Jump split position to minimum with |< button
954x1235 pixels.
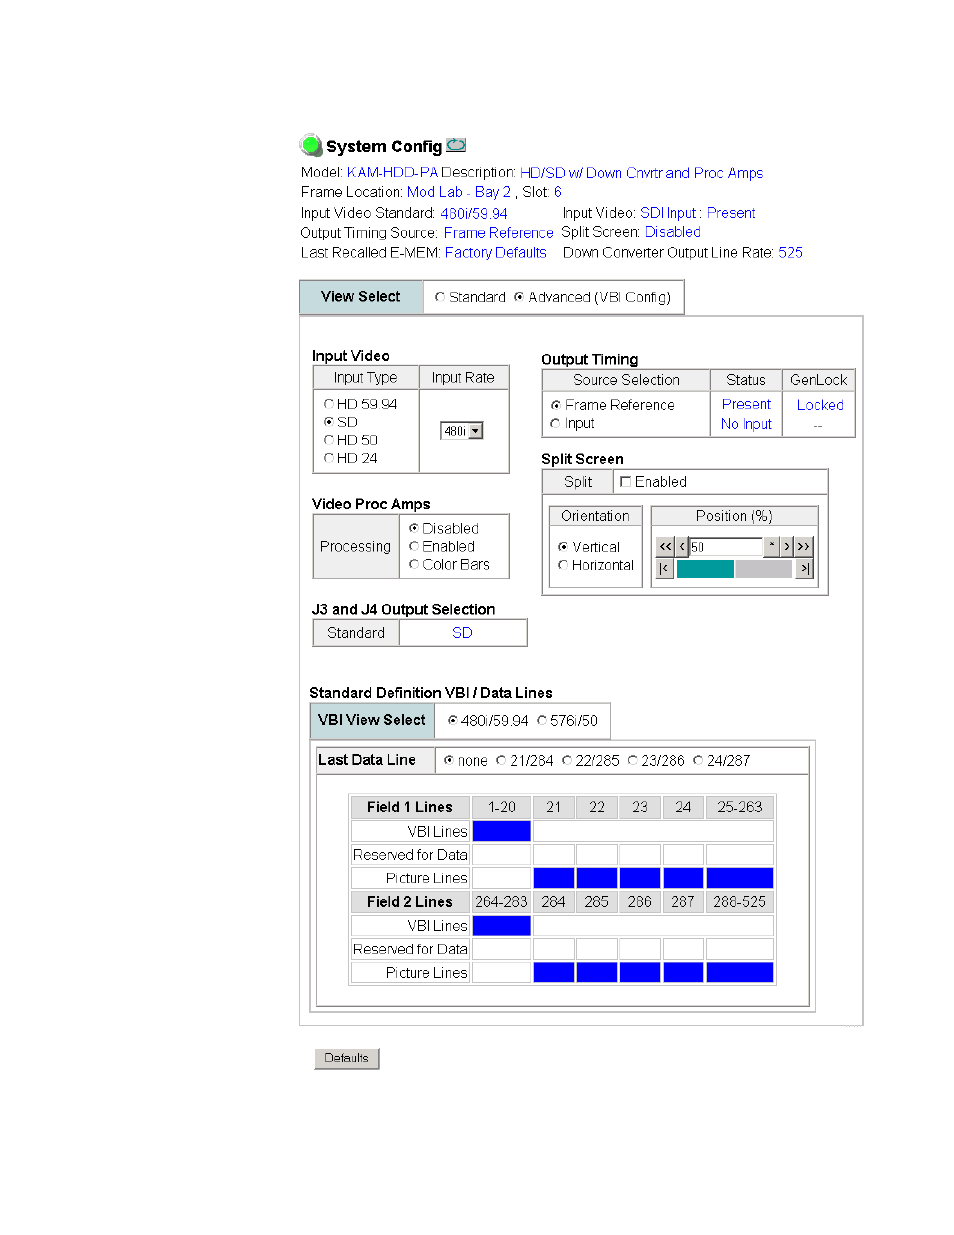[665, 568]
